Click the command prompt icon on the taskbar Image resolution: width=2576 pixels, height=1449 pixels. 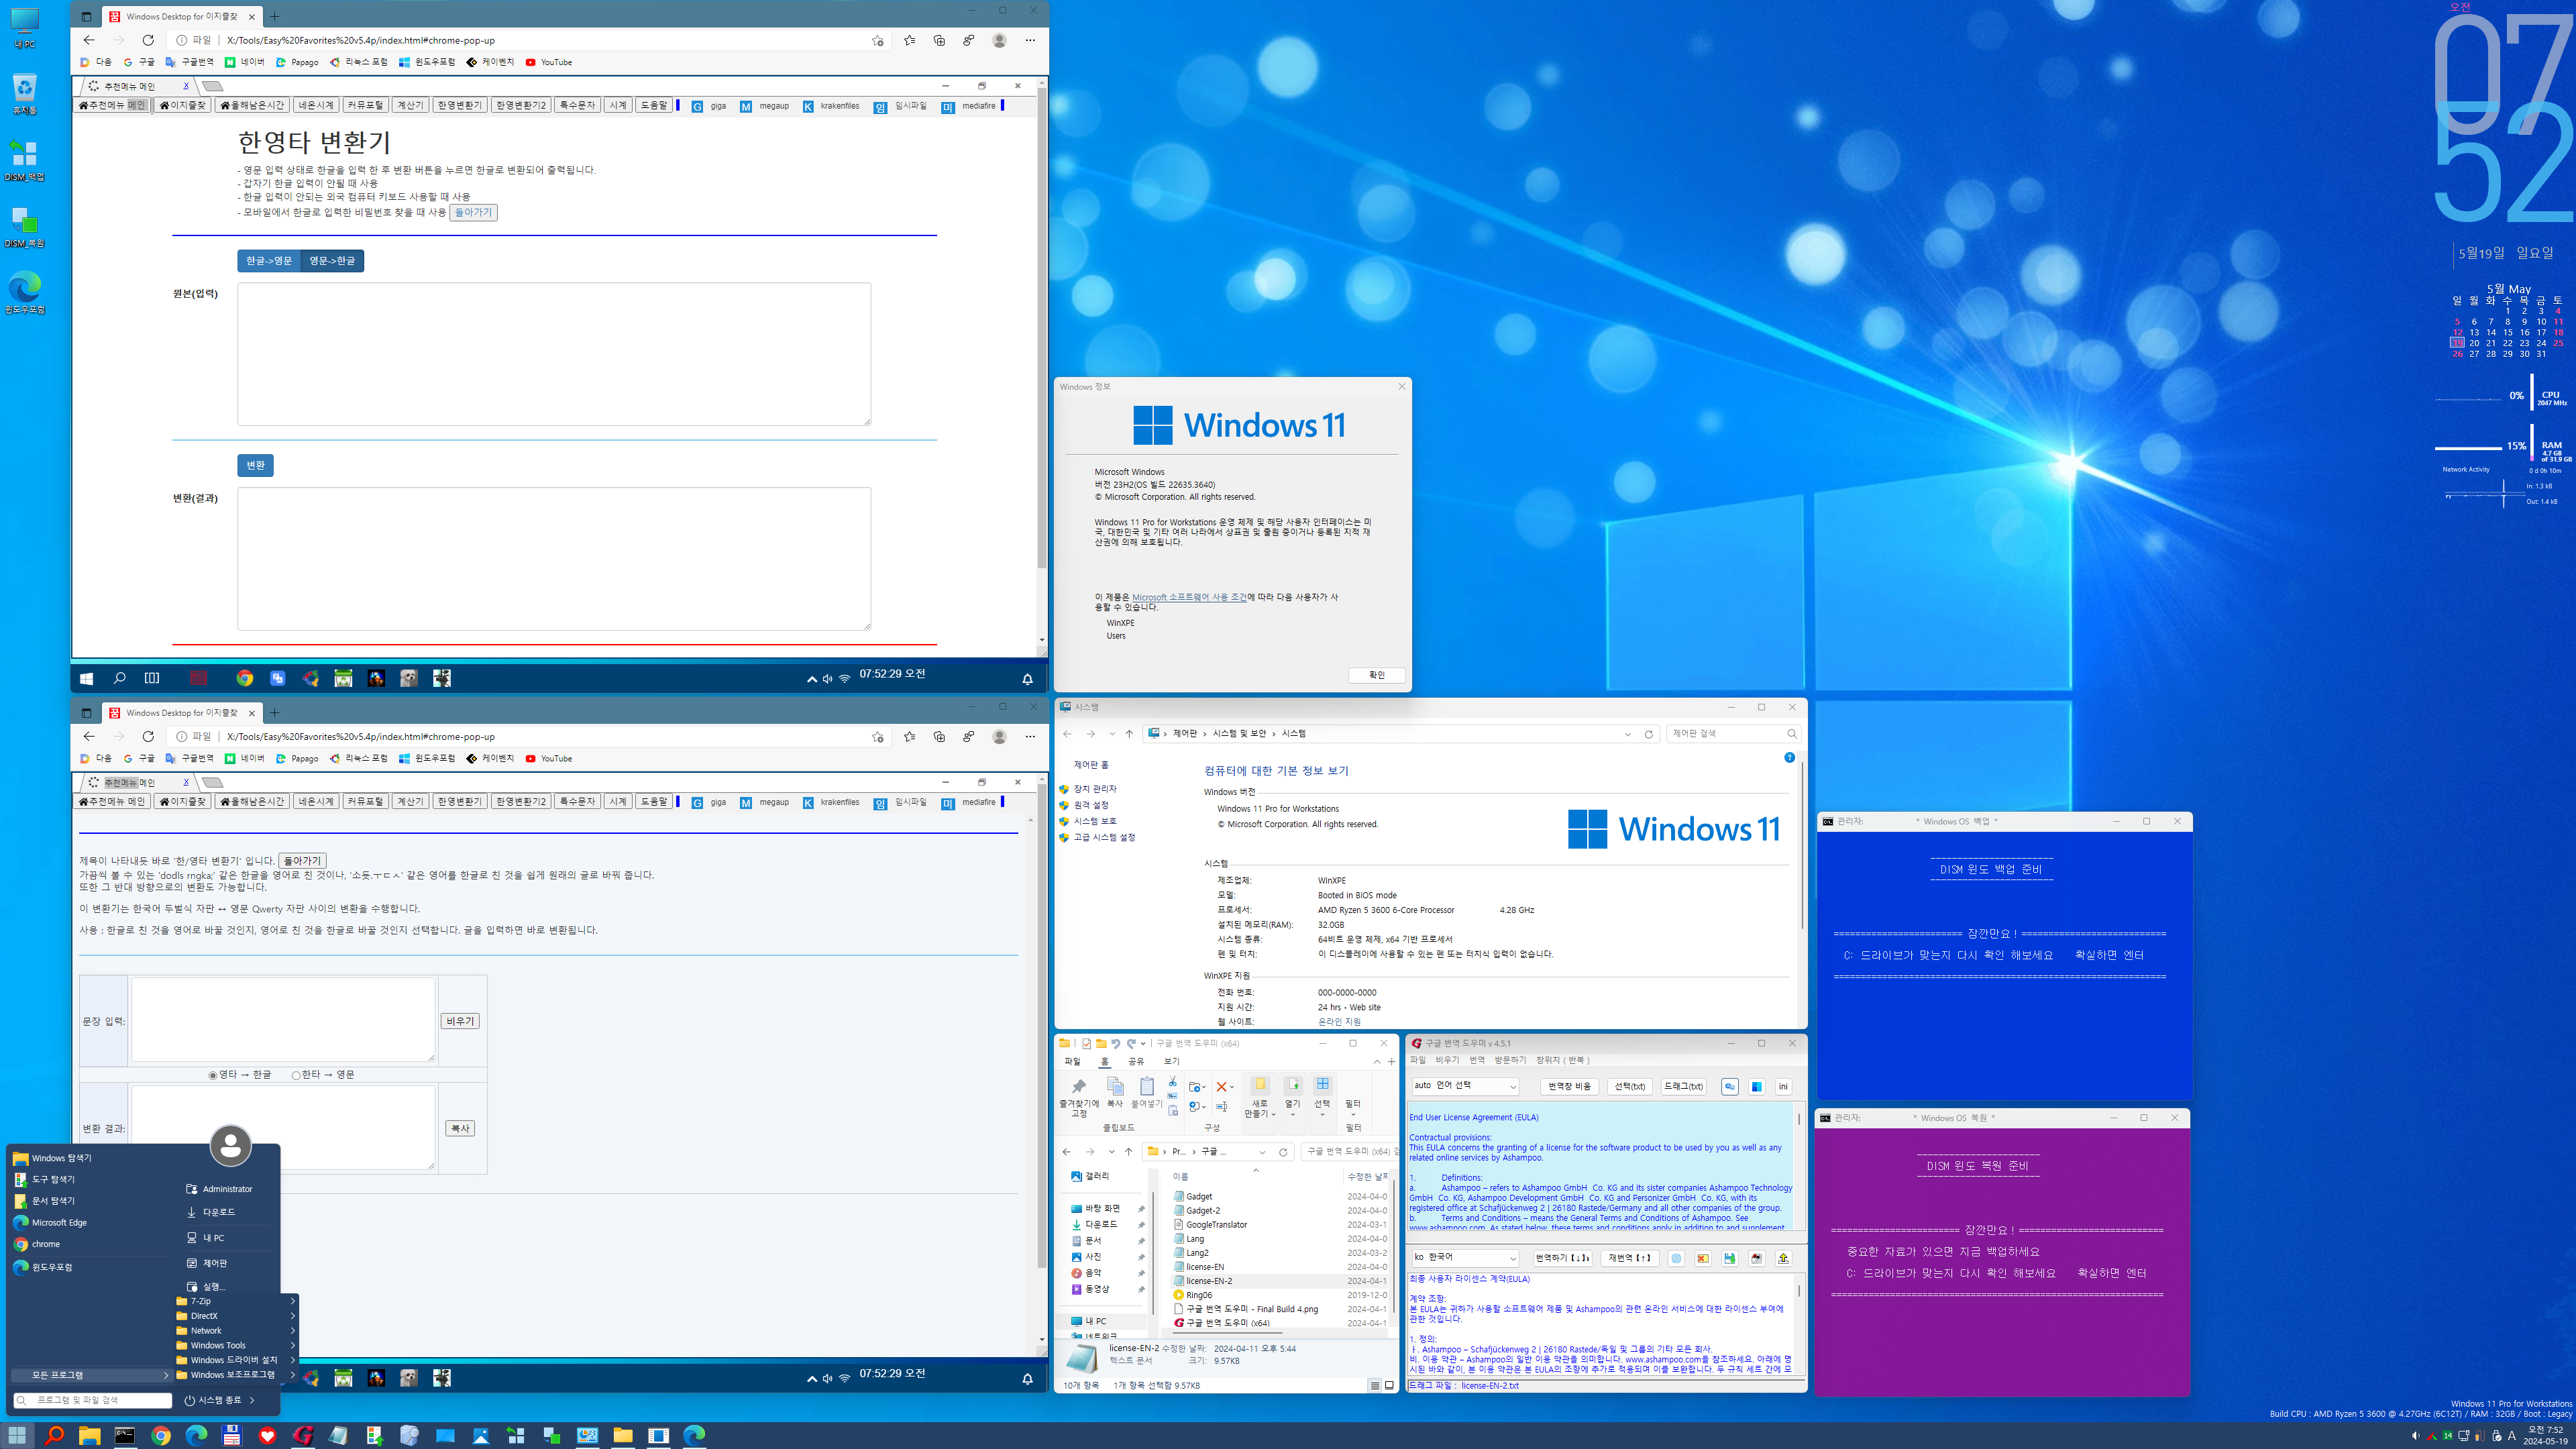tap(124, 1435)
